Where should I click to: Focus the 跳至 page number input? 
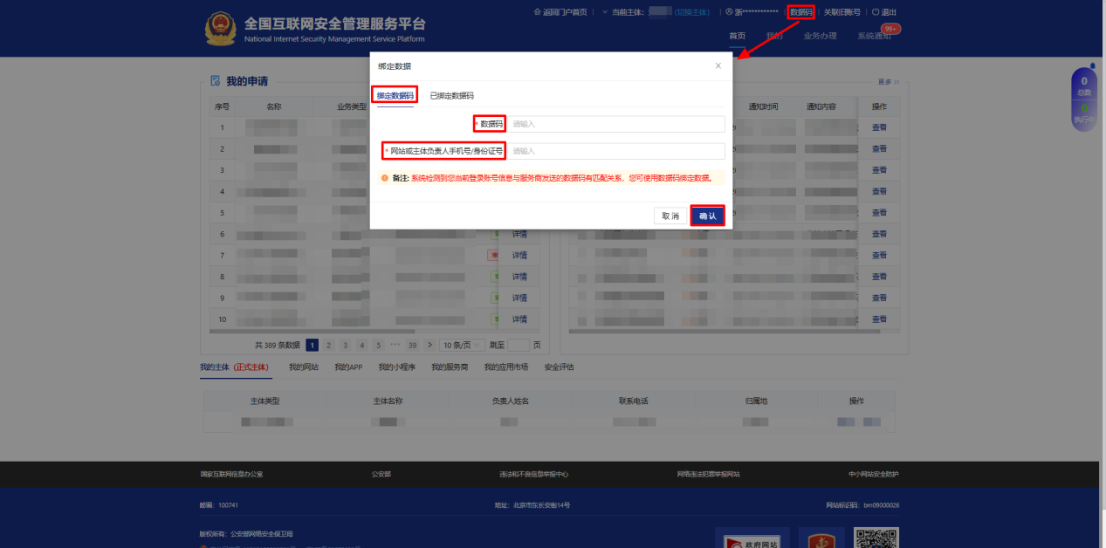(x=518, y=345)
